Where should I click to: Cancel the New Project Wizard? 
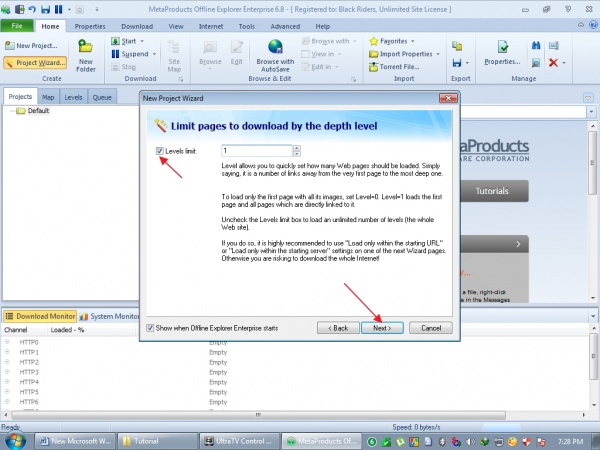tap(431, 328)
